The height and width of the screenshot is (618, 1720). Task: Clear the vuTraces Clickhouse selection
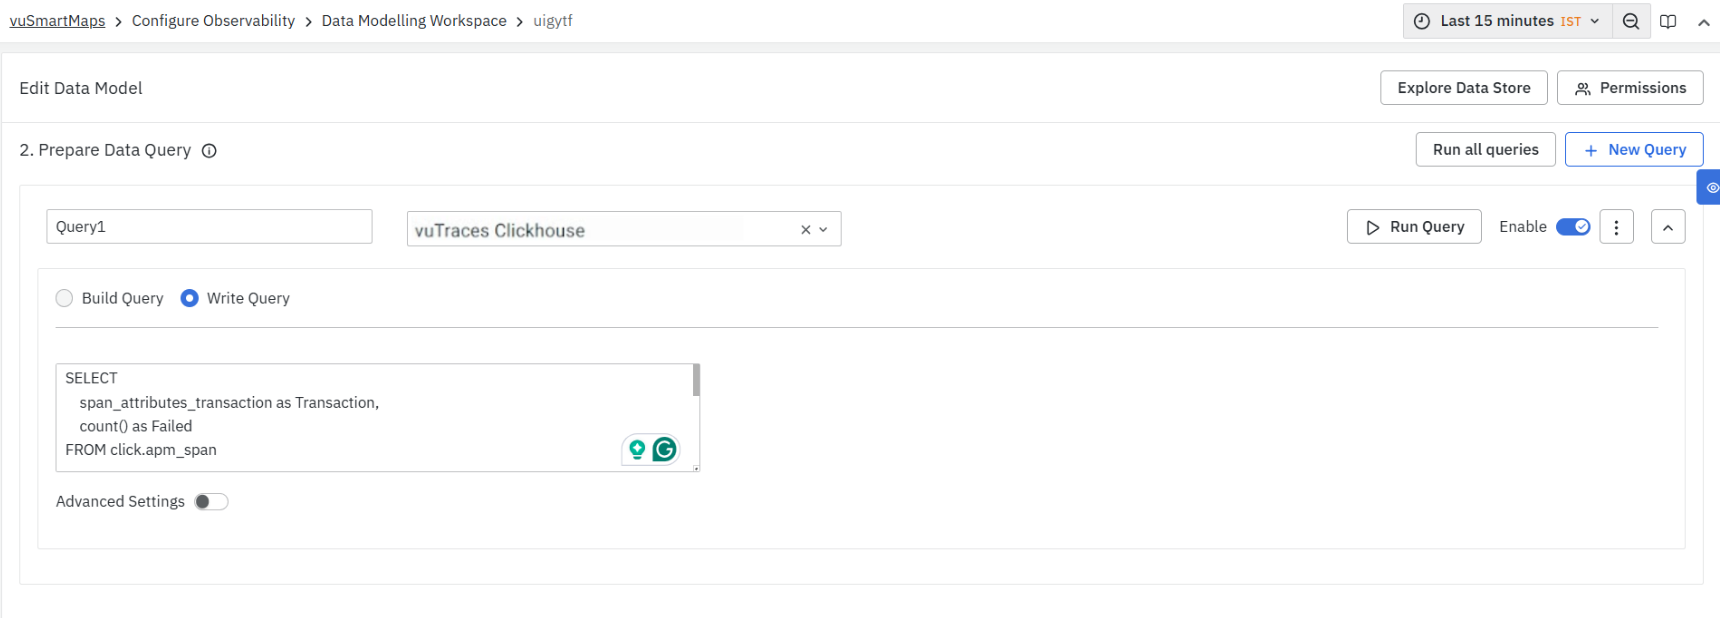[x=805, y=230]
